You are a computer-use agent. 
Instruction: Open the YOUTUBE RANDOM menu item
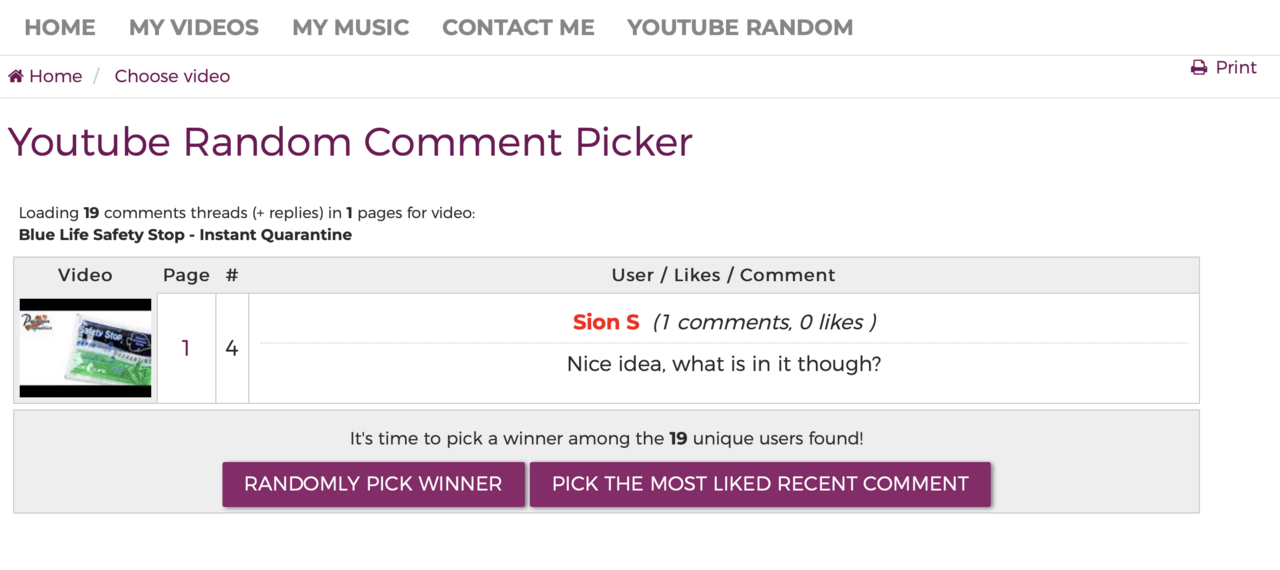click(740, 28)
